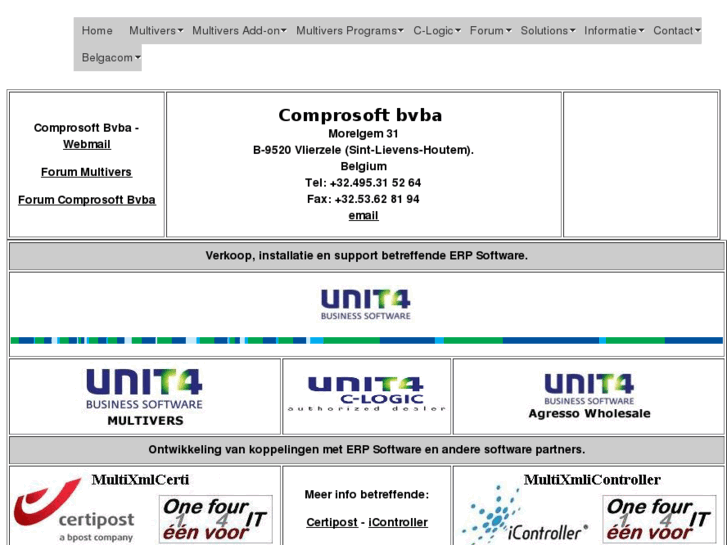Click the Unit4 Business Software banner logo
Screen dimensions: 727x545
[366, 304]
